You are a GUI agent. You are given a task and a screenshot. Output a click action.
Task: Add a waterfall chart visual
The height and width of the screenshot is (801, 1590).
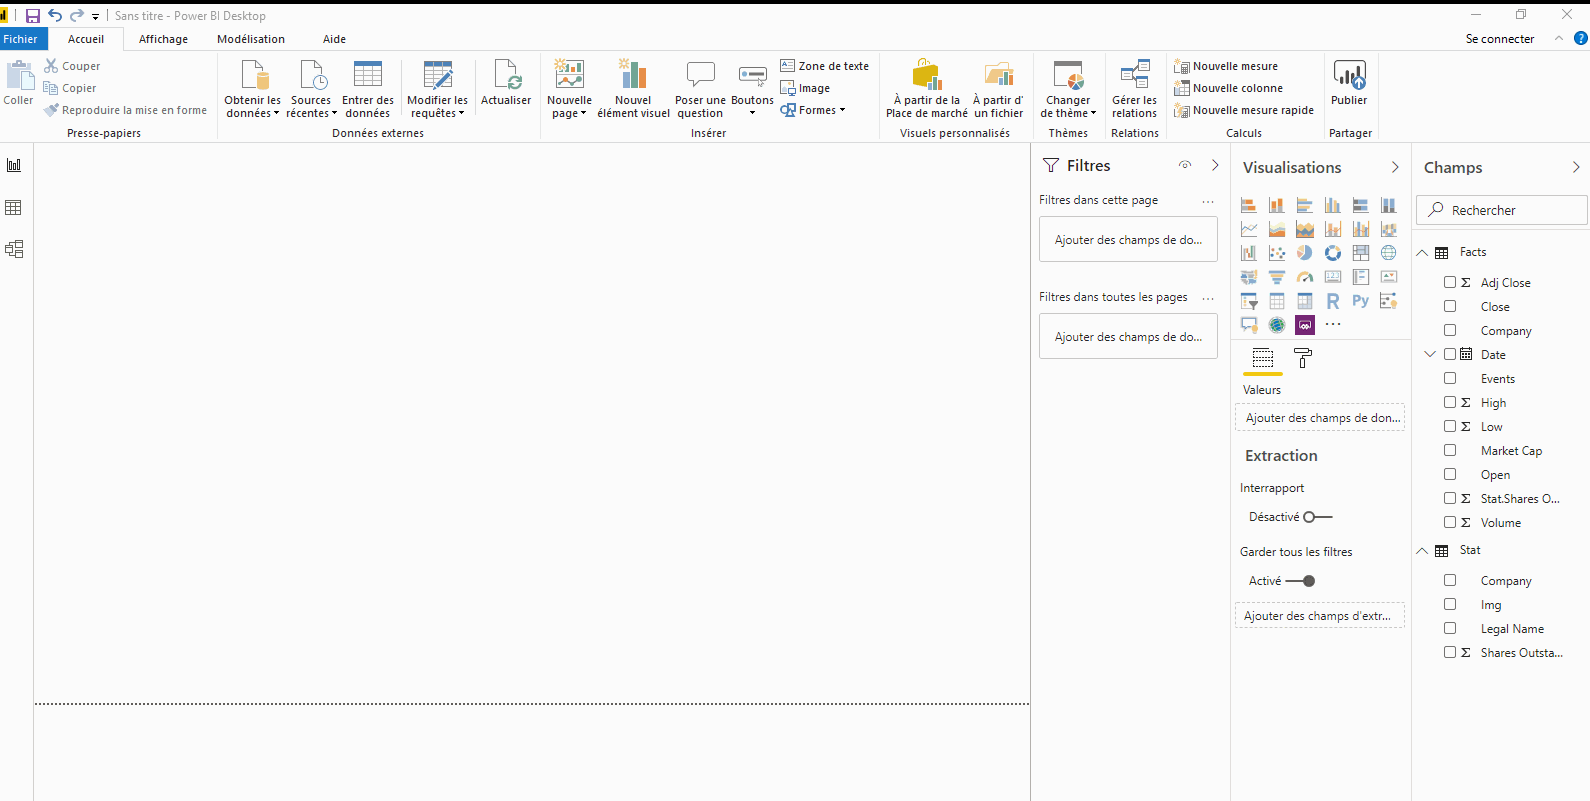[x=1249, y=253]
